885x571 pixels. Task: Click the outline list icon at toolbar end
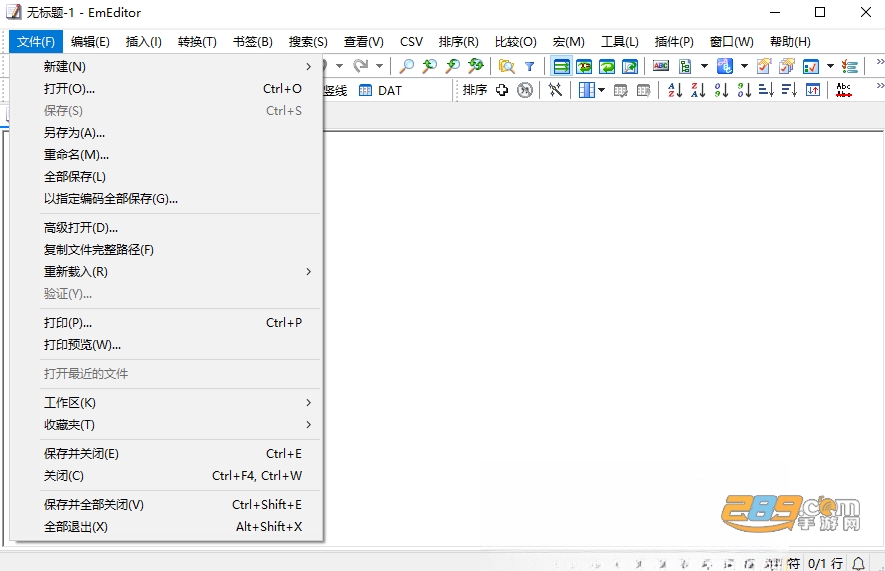[x=849, y=67]
